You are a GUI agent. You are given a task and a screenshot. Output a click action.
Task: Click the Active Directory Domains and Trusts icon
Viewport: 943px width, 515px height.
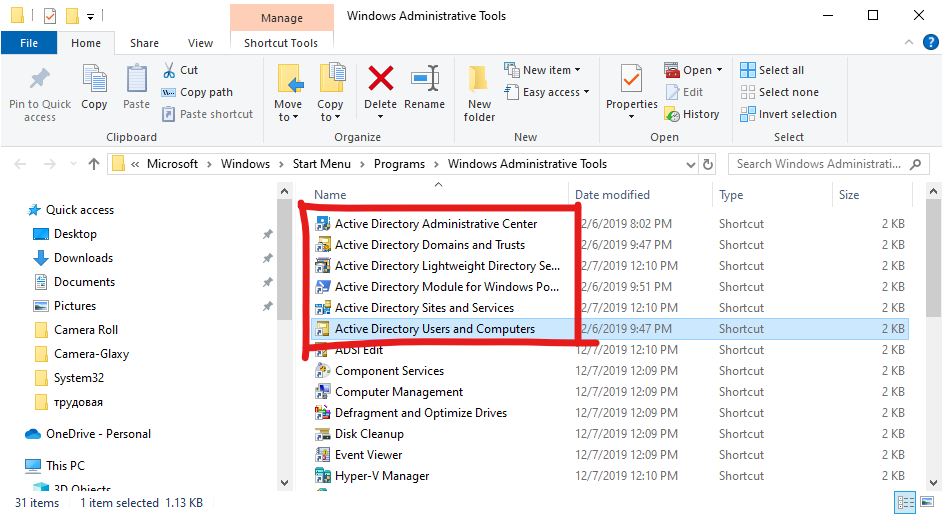323,245
